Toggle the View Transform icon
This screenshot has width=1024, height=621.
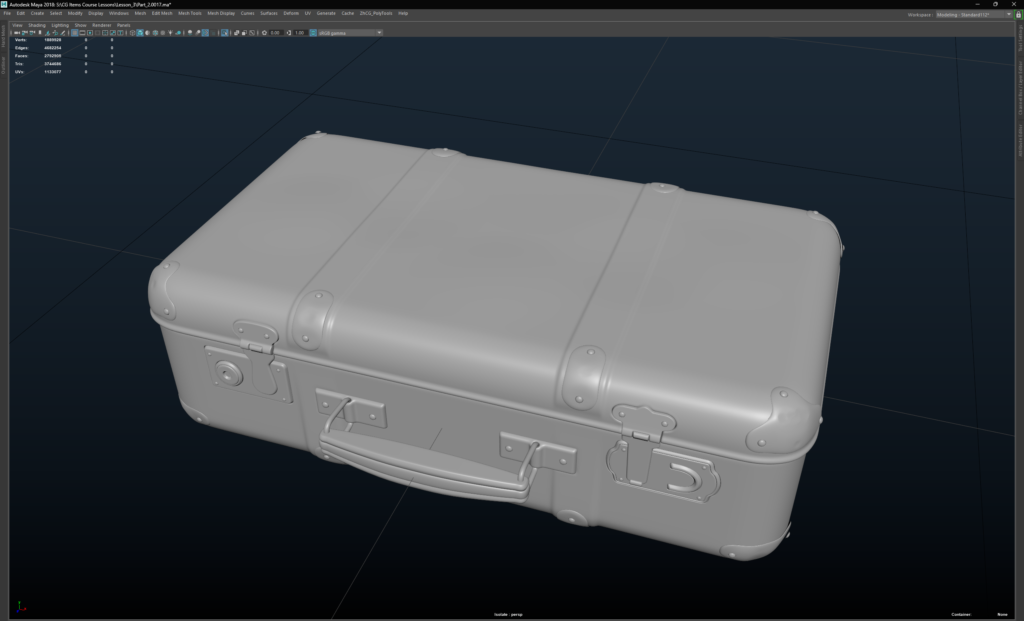313,33
